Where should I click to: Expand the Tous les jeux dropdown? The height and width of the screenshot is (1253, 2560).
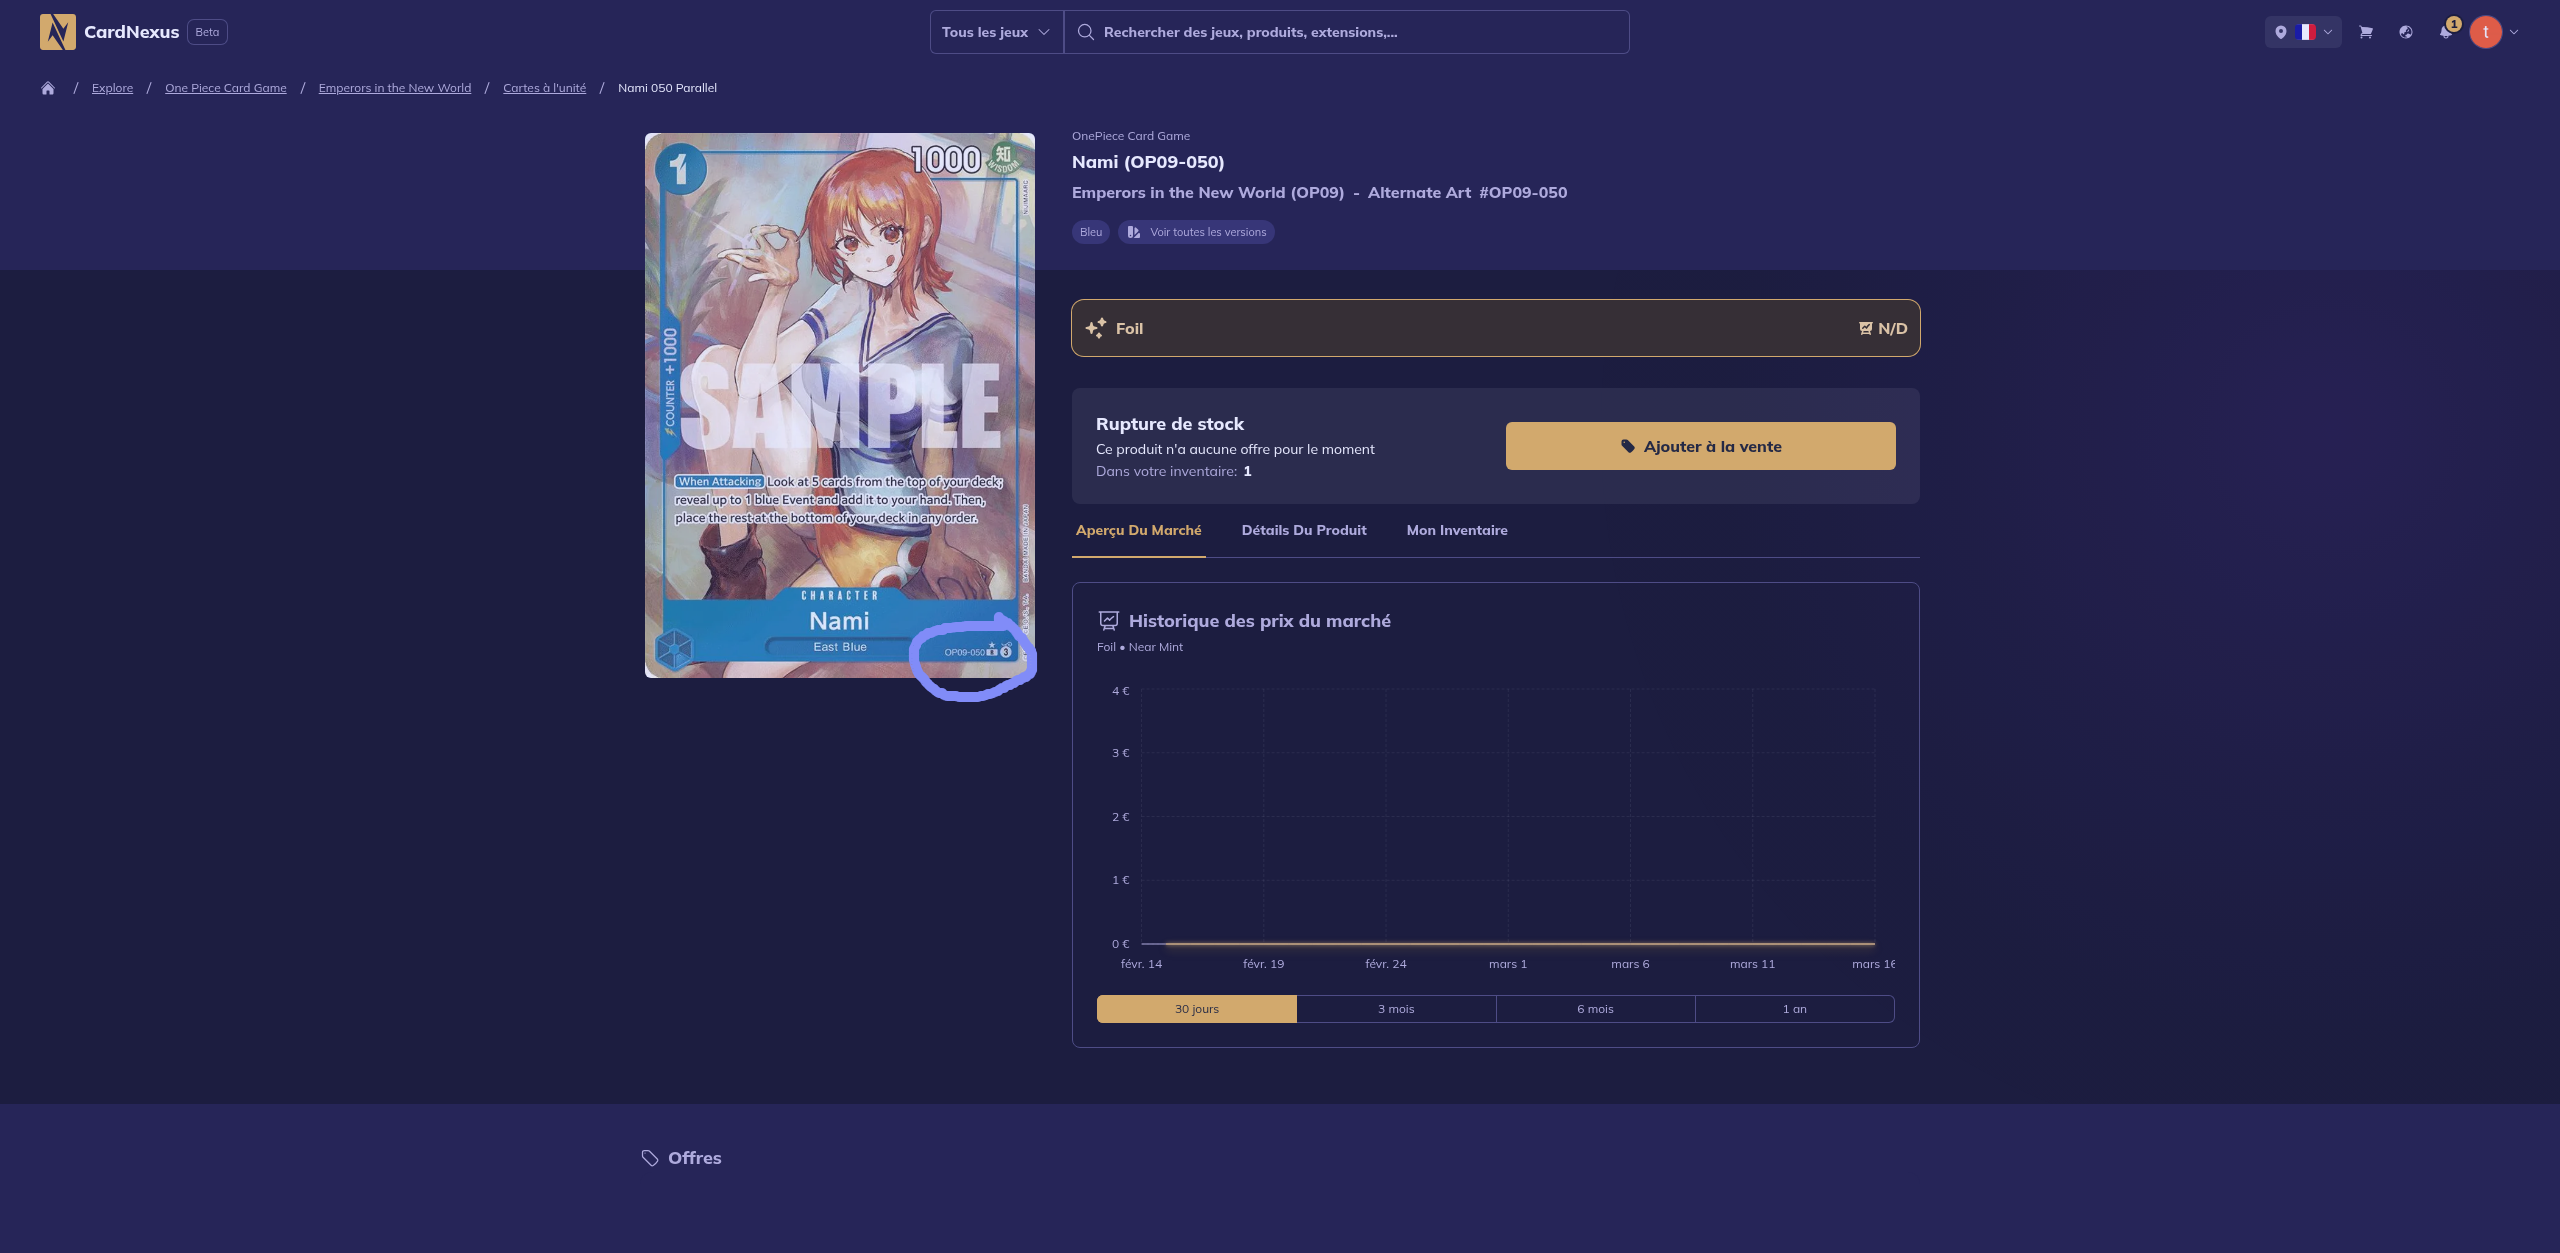point(996,32)
